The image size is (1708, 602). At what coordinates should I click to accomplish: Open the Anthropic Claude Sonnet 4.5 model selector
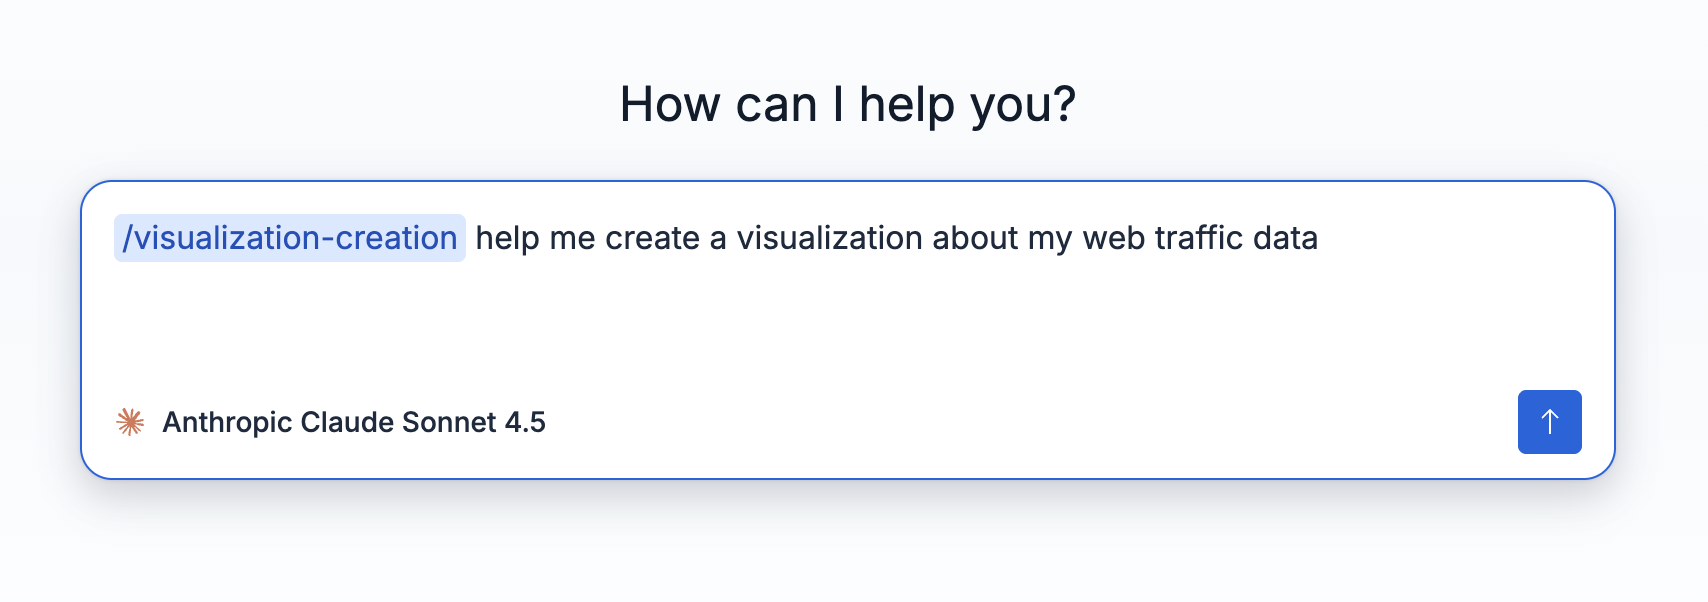tap(354, 422)
